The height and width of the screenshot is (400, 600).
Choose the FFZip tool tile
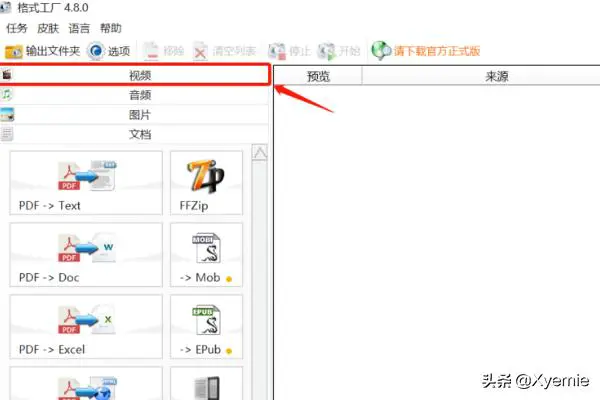coord(206,183)
